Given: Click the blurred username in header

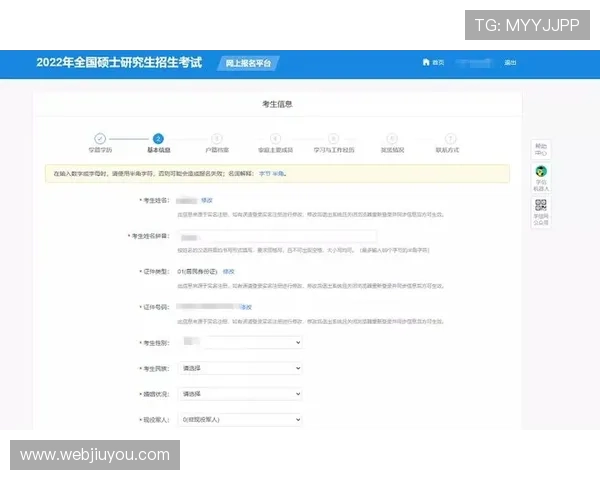Looking at the screenshot, I should [x=474, y=63].
